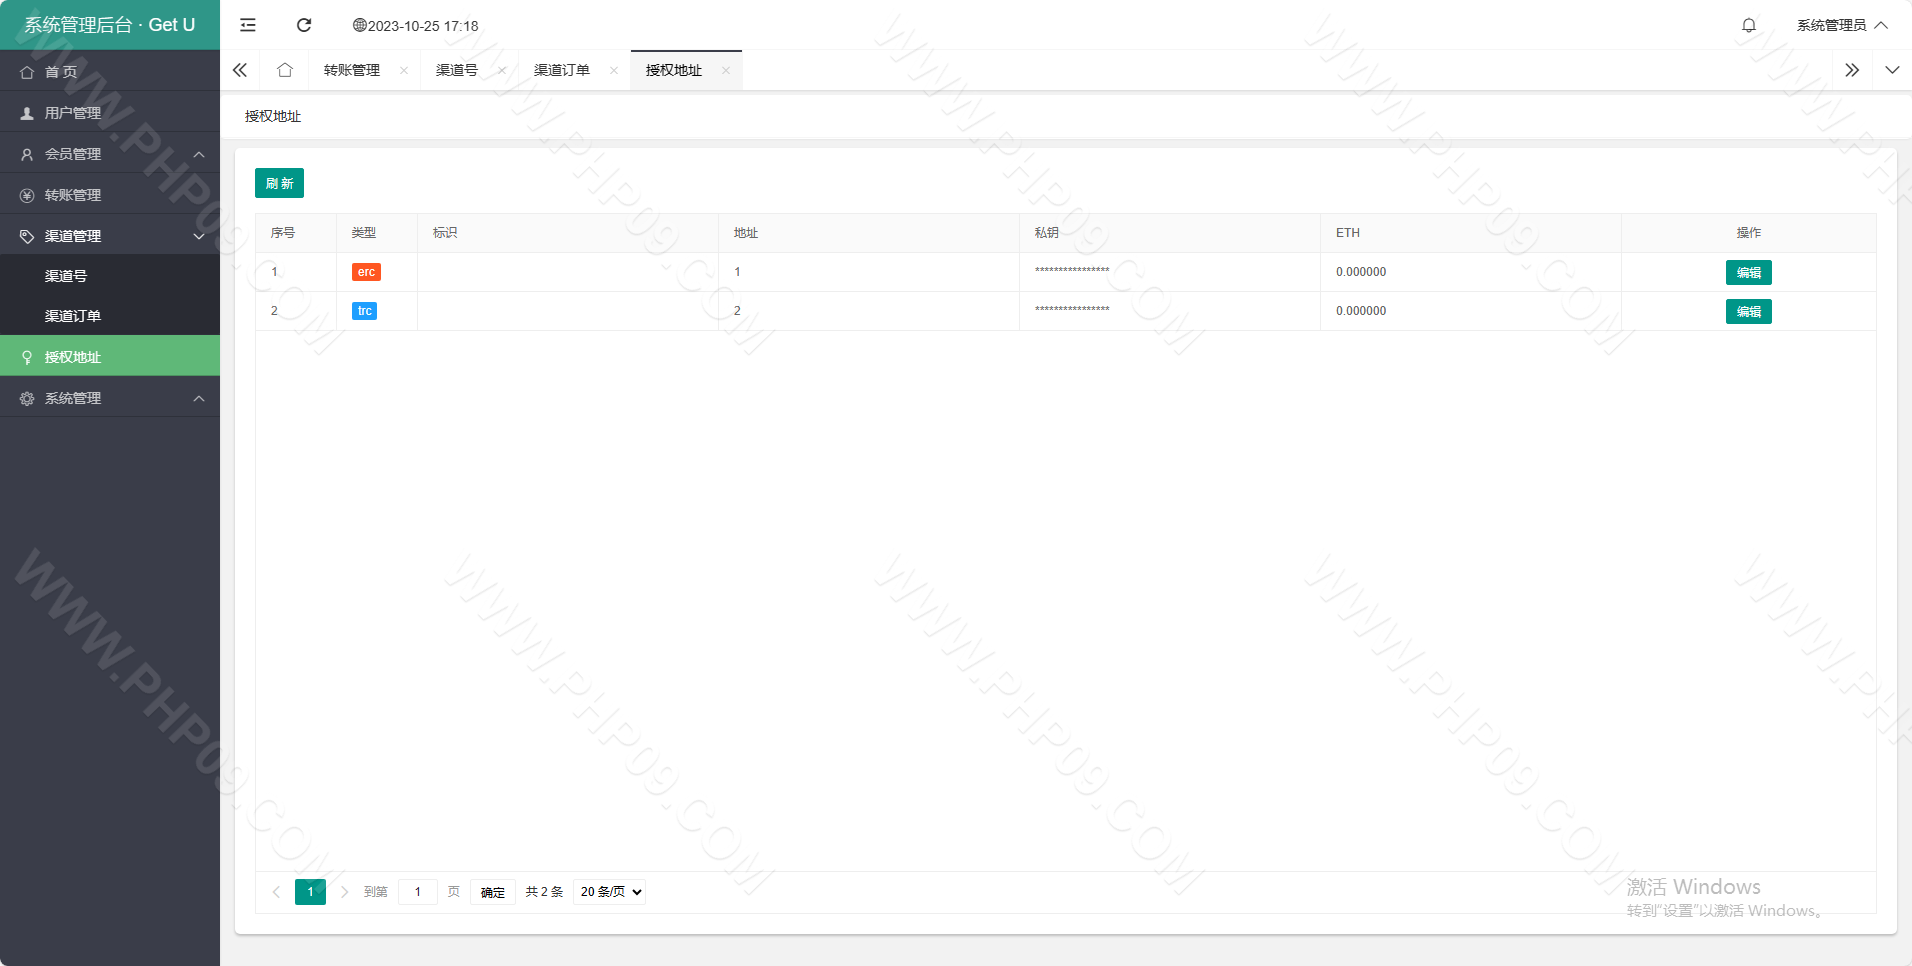The height and width of the screenshot is (966, 1912).
Task: Open the tab options dropdown arrow
Action: click(x=1892, y=70)
